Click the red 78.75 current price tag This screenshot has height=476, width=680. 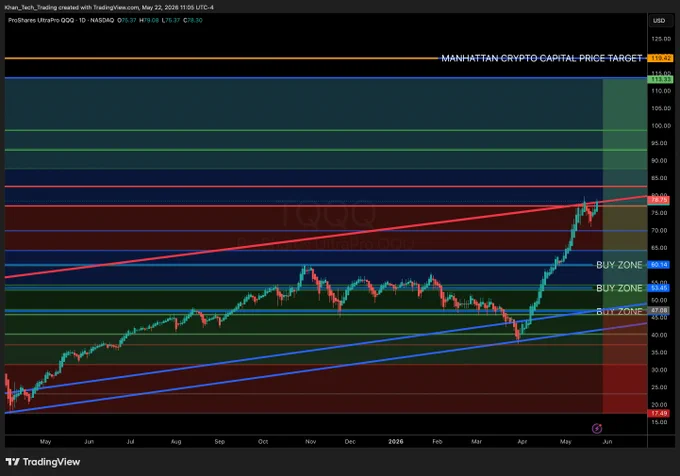click(659, 200)
